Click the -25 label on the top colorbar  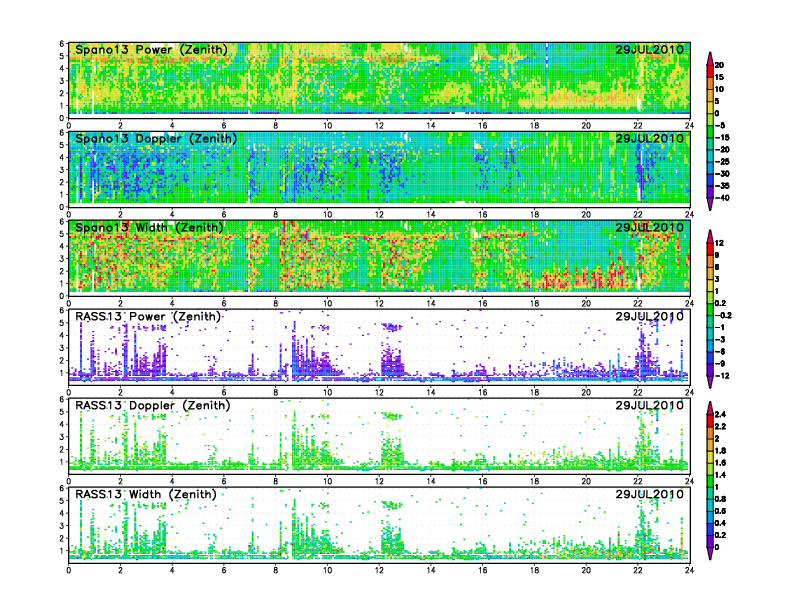coord(722,162)
